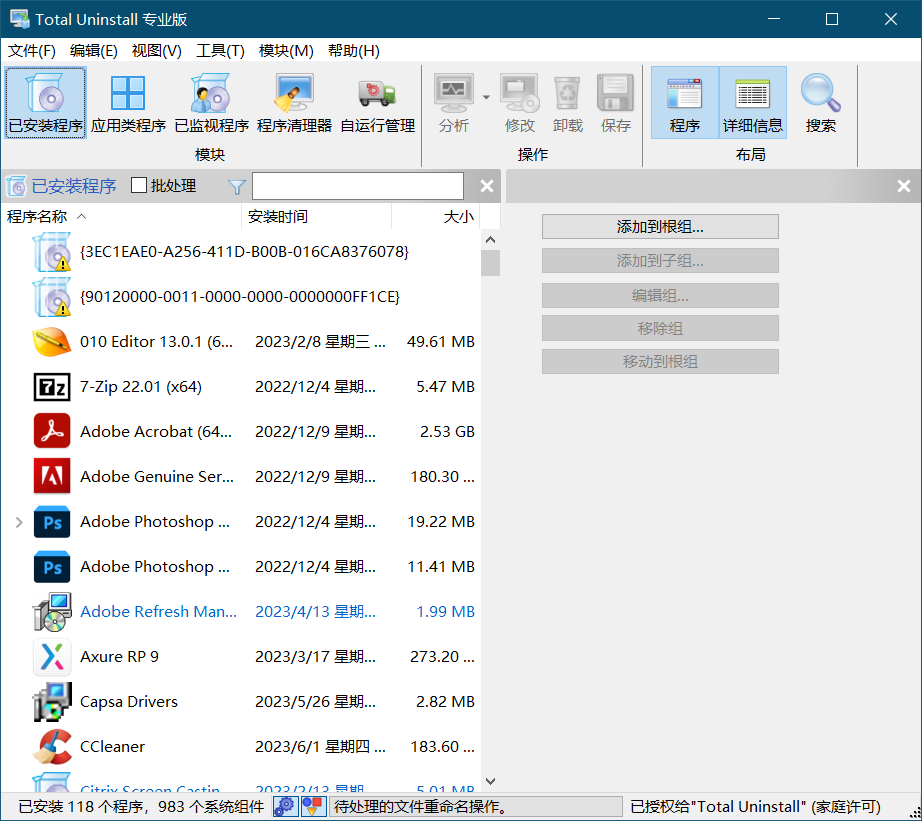The image size is (922, 821).
Task: Select the {90120000-0011-0000-0000-0000000FF1CE} entry
Action: click(240, 296)
